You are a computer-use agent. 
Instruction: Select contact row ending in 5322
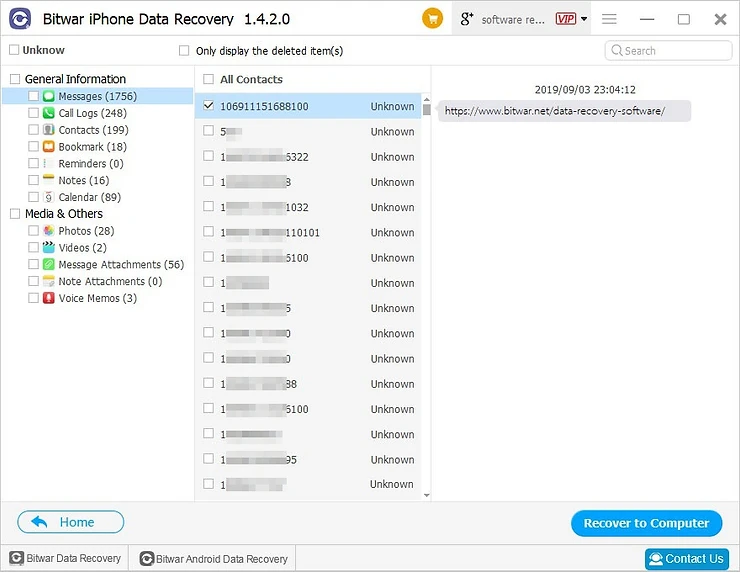click(308, 156)
